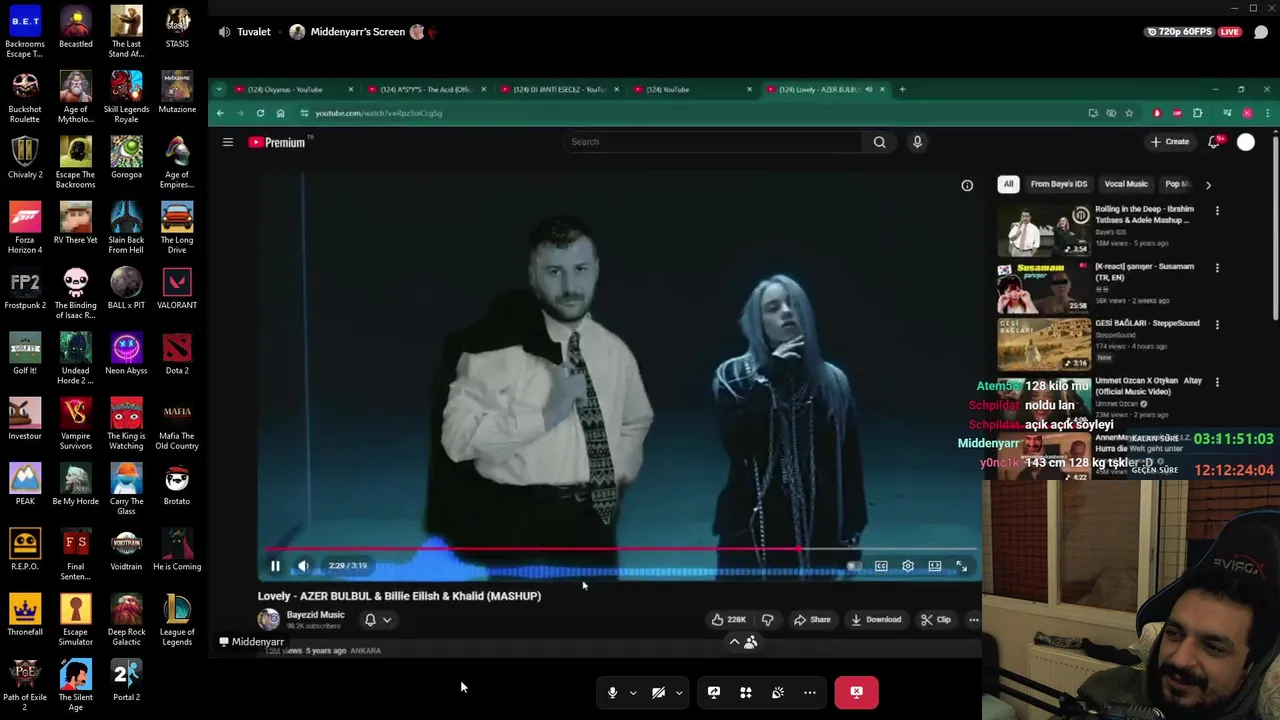
Task: Open the YouTube hamburger guide menu
Action: [x=228, y=142]
